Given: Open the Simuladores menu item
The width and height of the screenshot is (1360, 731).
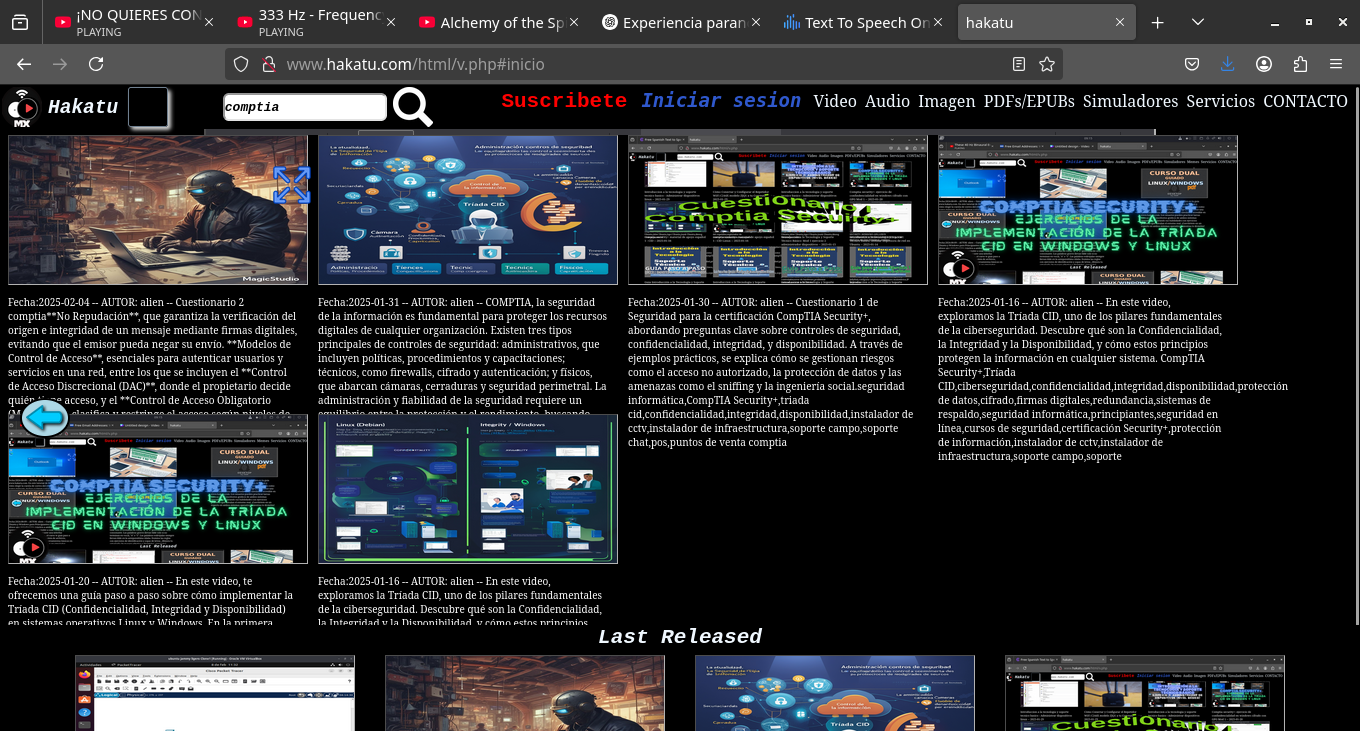Looking at the screenshot, I should pyautogui.click(x=1130, y=101).
